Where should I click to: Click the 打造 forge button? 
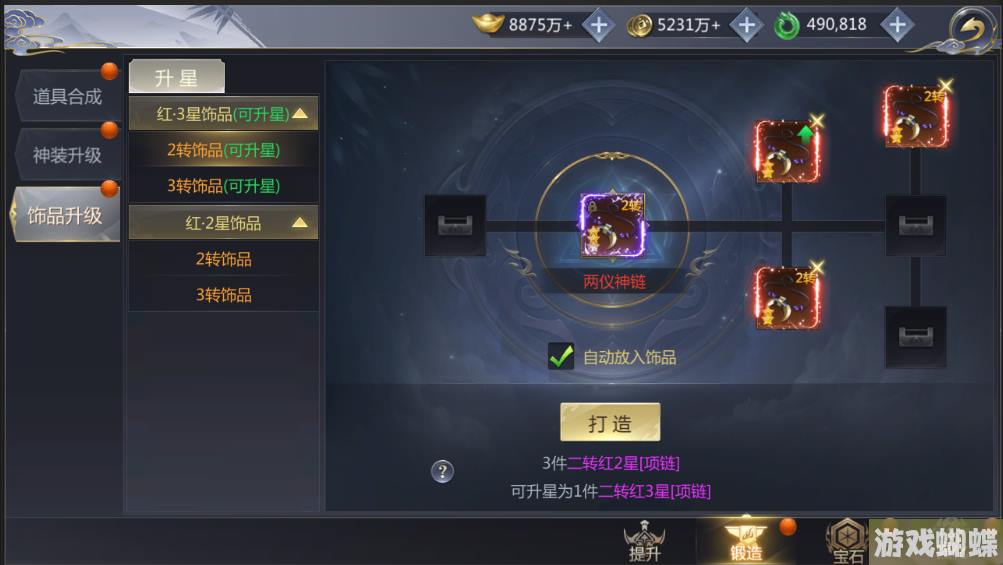(610, 422)
